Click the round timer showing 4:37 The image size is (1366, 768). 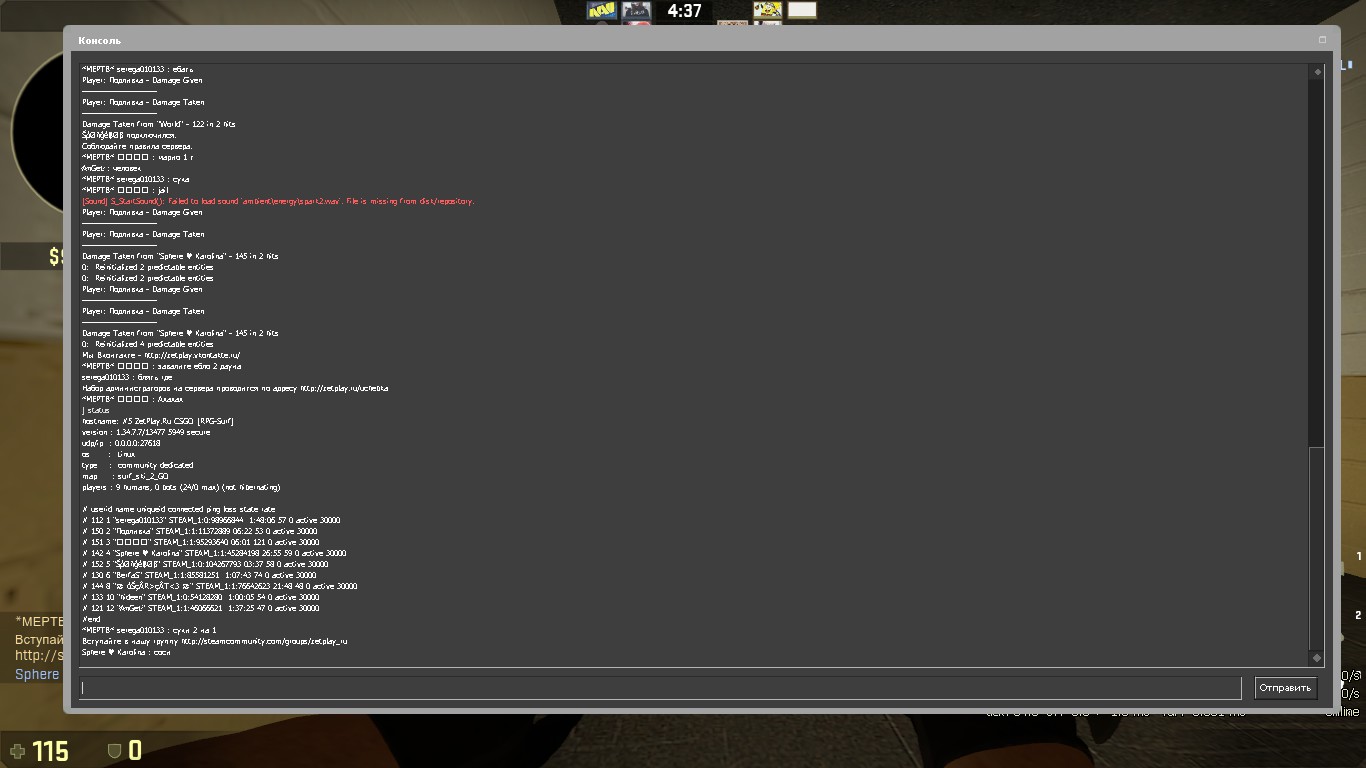tap(684, 11)
